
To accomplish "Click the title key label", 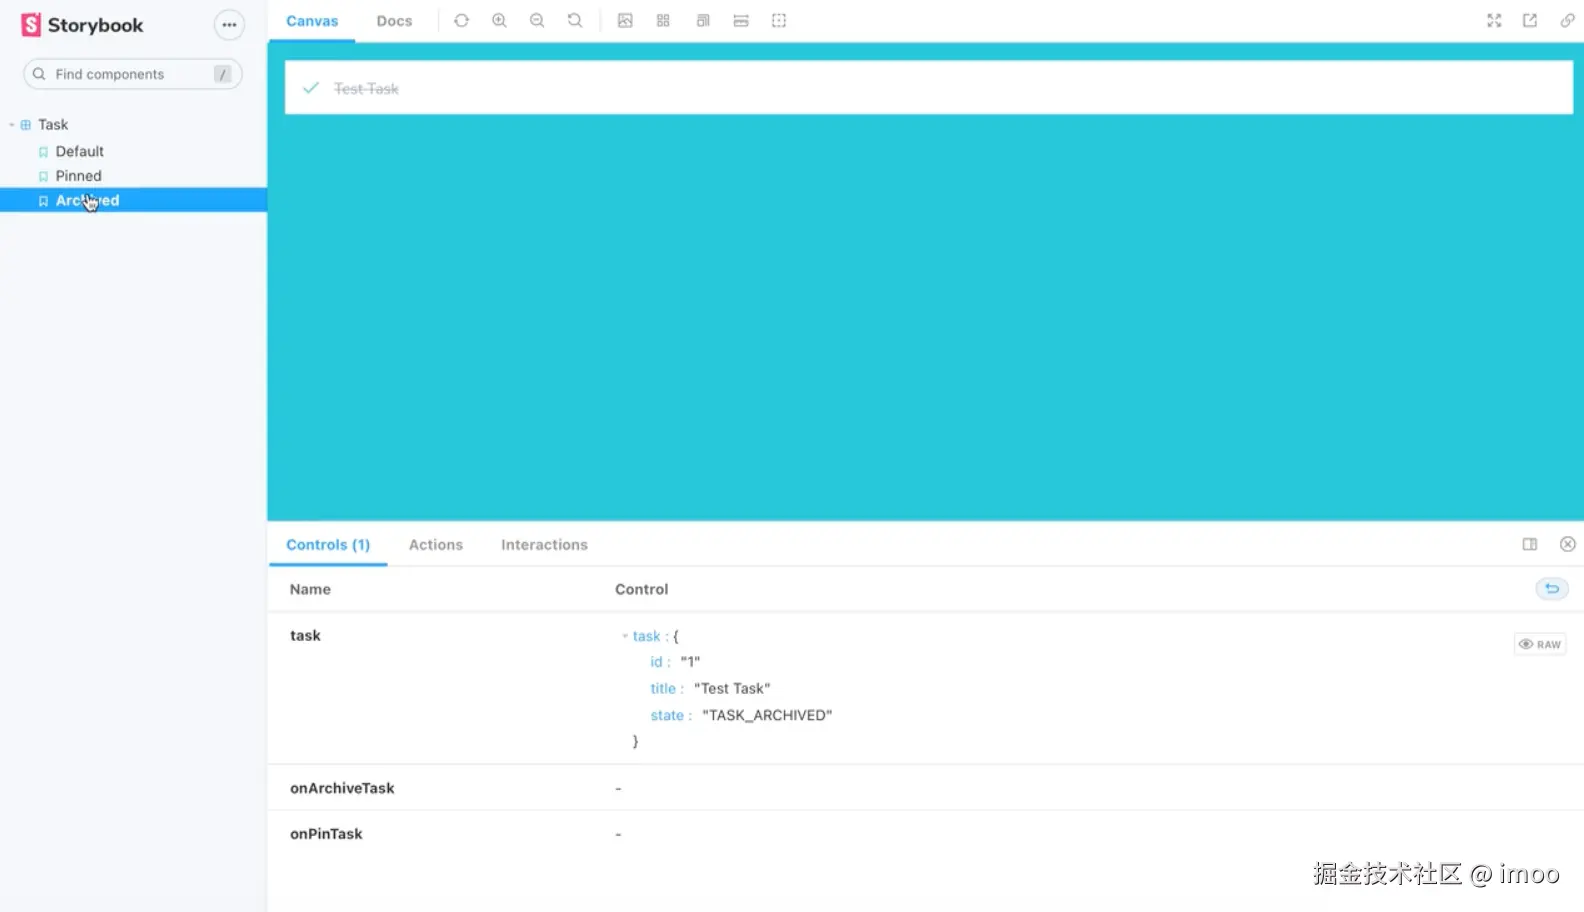I will 663,689.
